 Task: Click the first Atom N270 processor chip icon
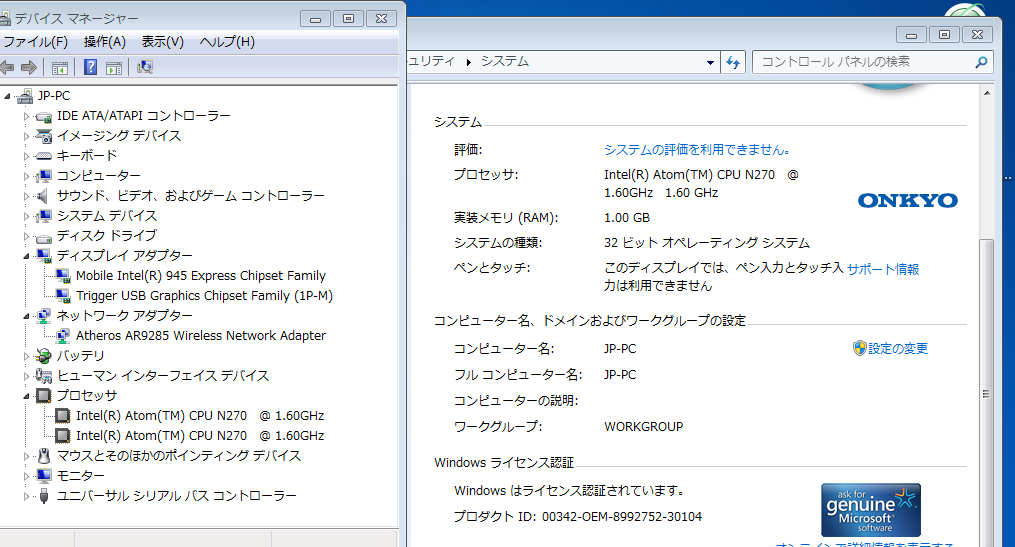63,416
